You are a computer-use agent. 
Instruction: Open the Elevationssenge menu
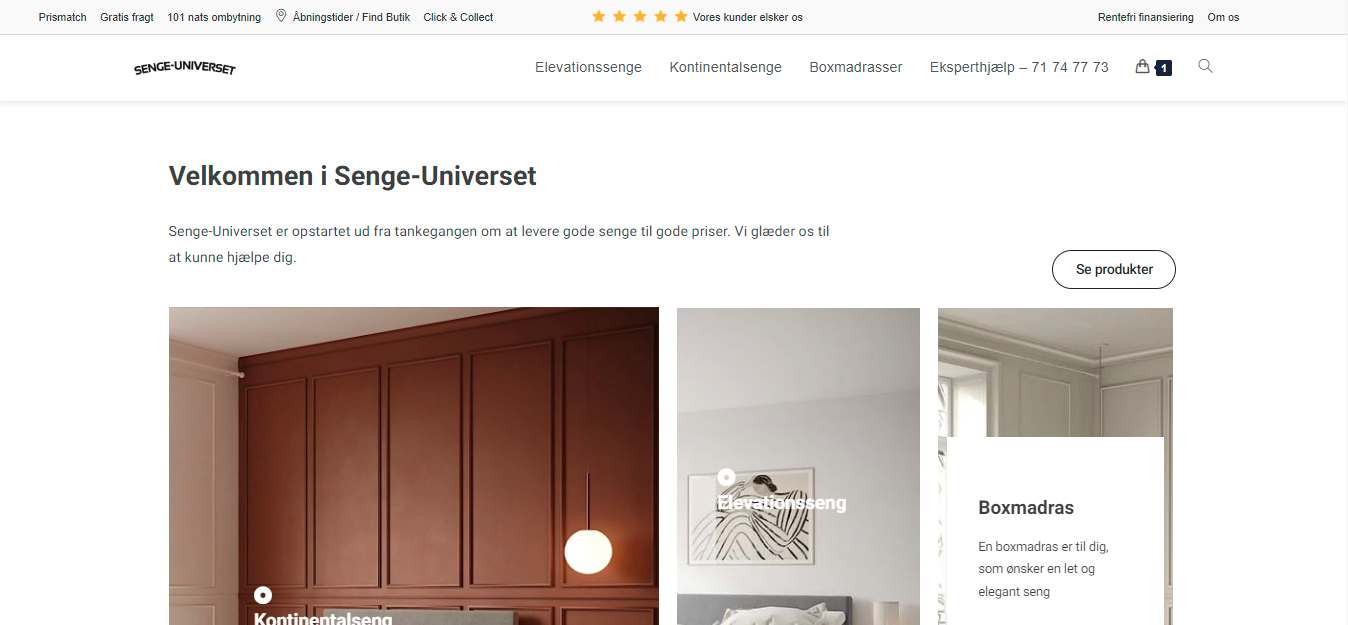pyautogui.click(x=588, y=67)
